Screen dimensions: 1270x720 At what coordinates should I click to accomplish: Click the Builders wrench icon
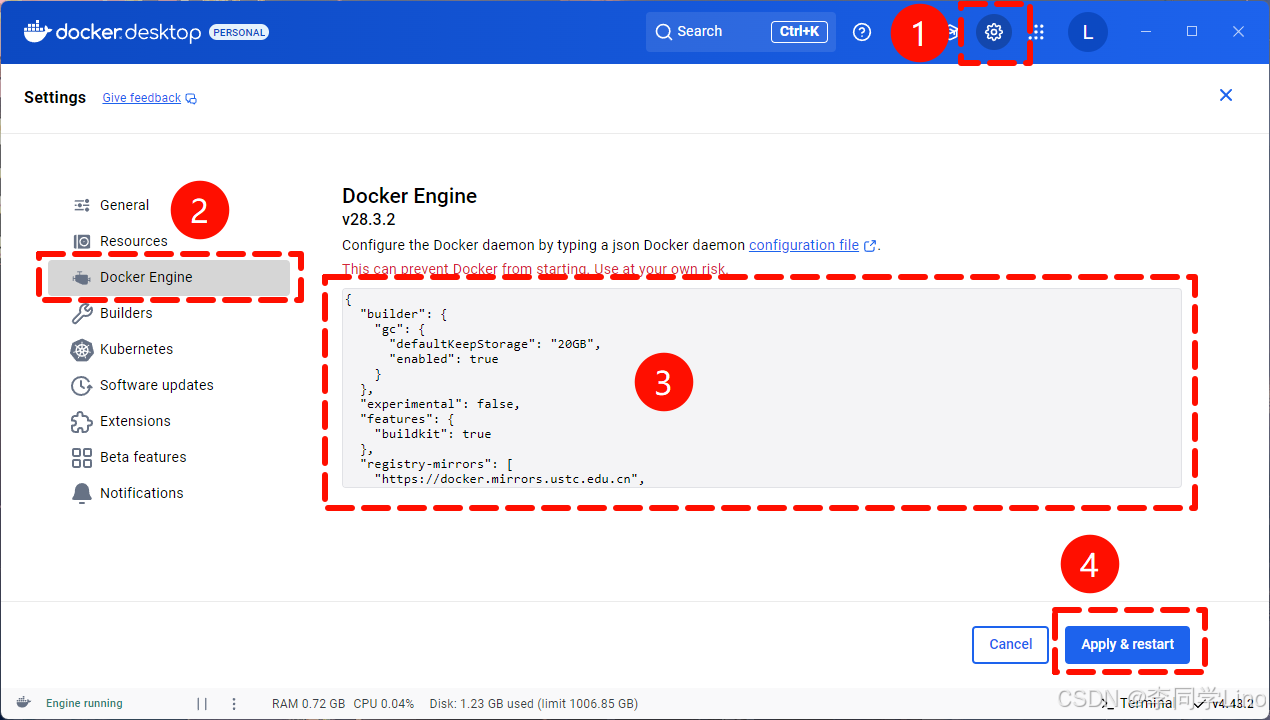point(82,313)
